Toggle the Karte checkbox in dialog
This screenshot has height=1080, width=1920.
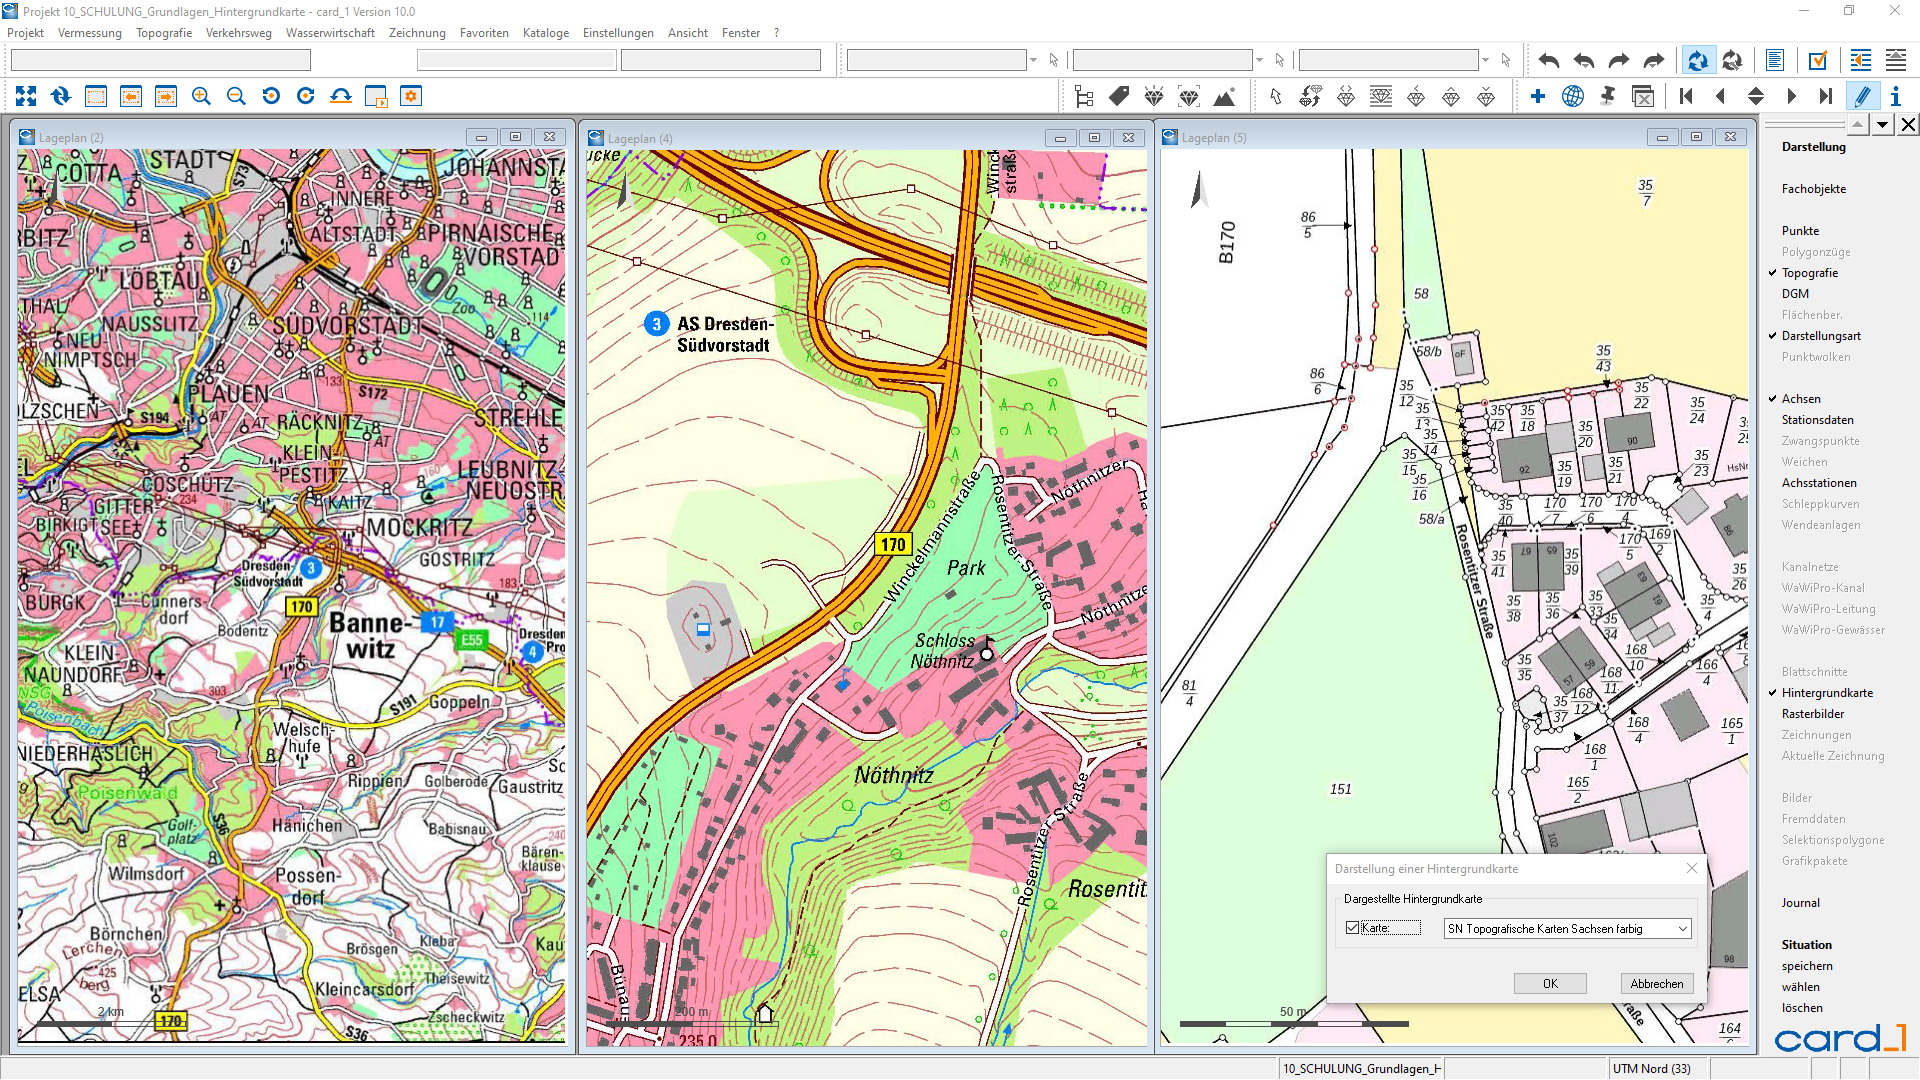[x=1353, y=928]
